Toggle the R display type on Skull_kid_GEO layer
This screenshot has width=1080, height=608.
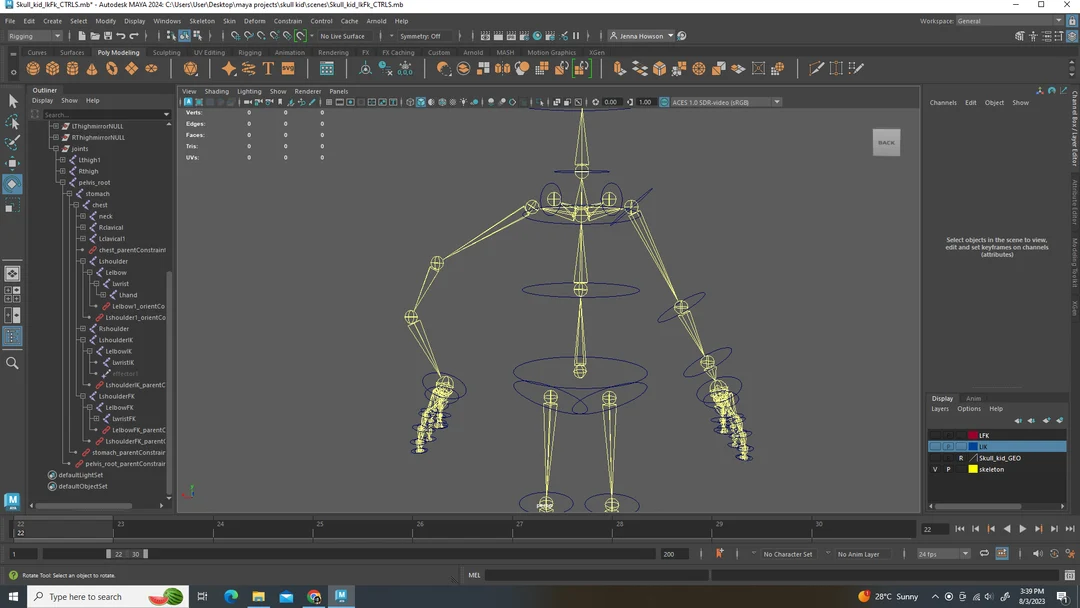[x=961, y=458]
